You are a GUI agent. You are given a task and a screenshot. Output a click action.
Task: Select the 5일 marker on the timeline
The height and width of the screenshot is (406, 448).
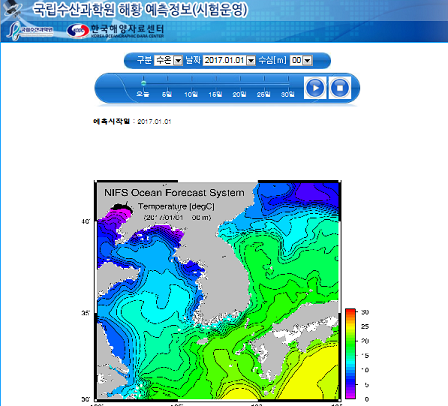point(167,94)
